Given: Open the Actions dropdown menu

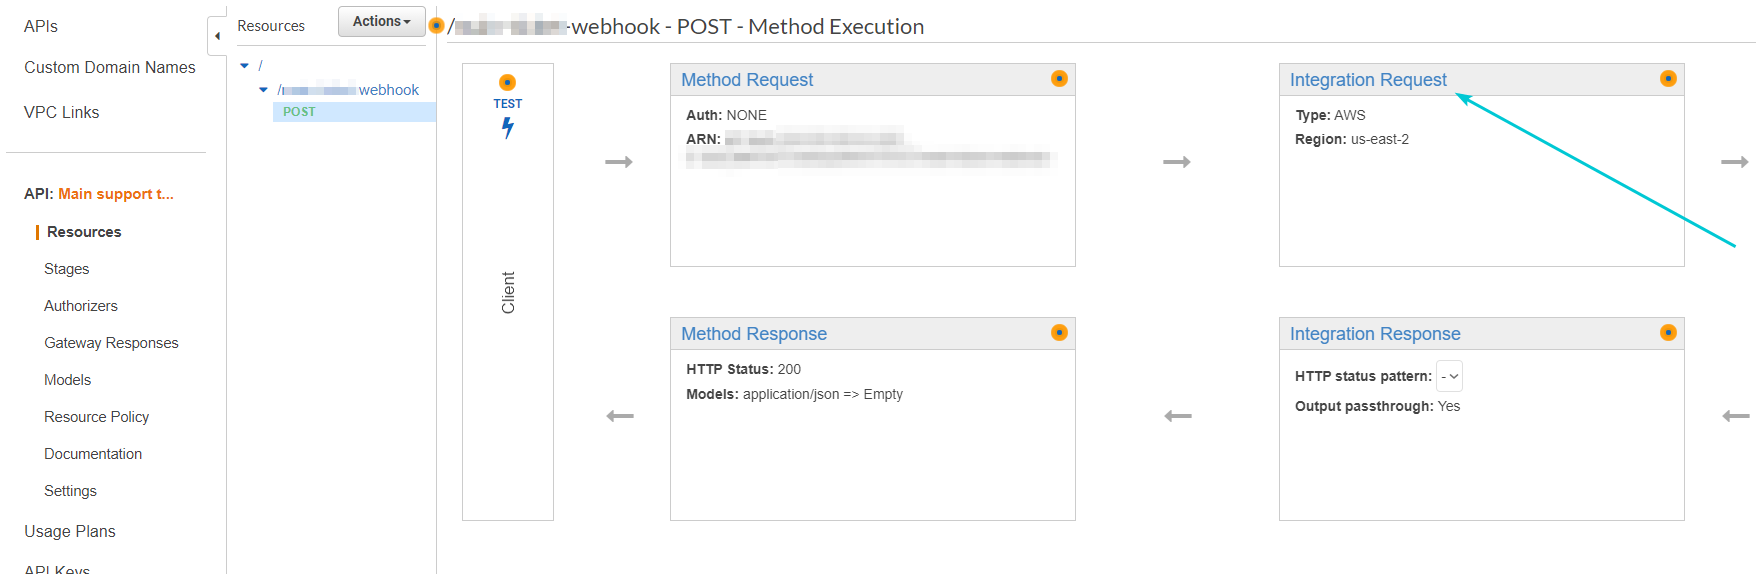Looking at the screenshot, I should [381, 21].
